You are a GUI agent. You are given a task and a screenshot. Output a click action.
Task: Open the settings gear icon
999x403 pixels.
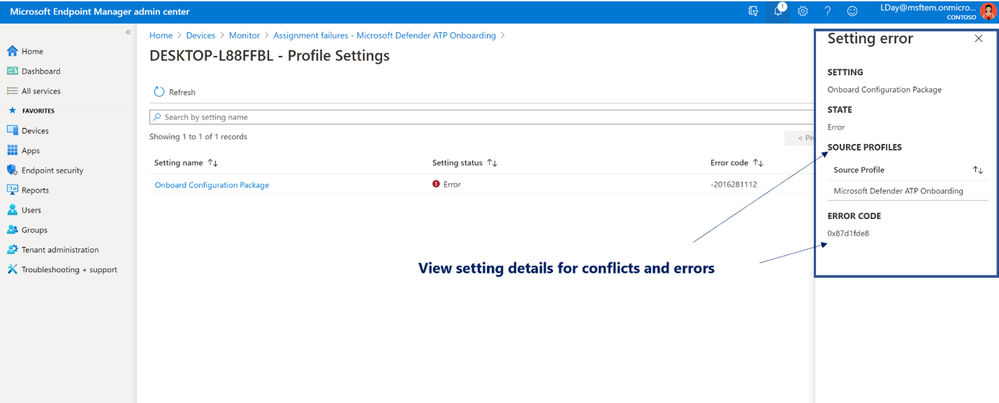[x=803, y=11]
